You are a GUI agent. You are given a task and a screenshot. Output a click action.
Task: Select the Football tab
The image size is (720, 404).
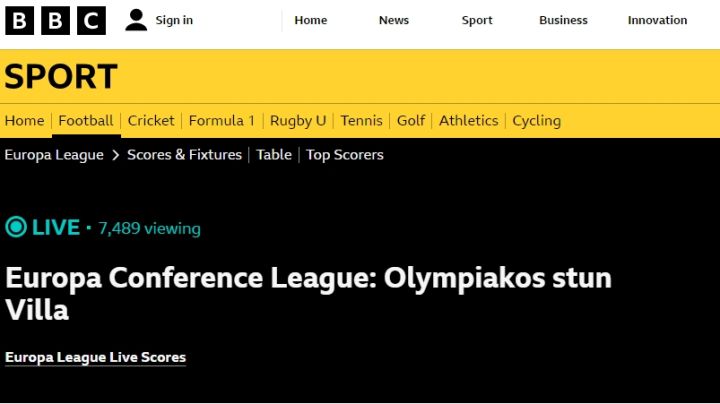[x=86, y=120]
